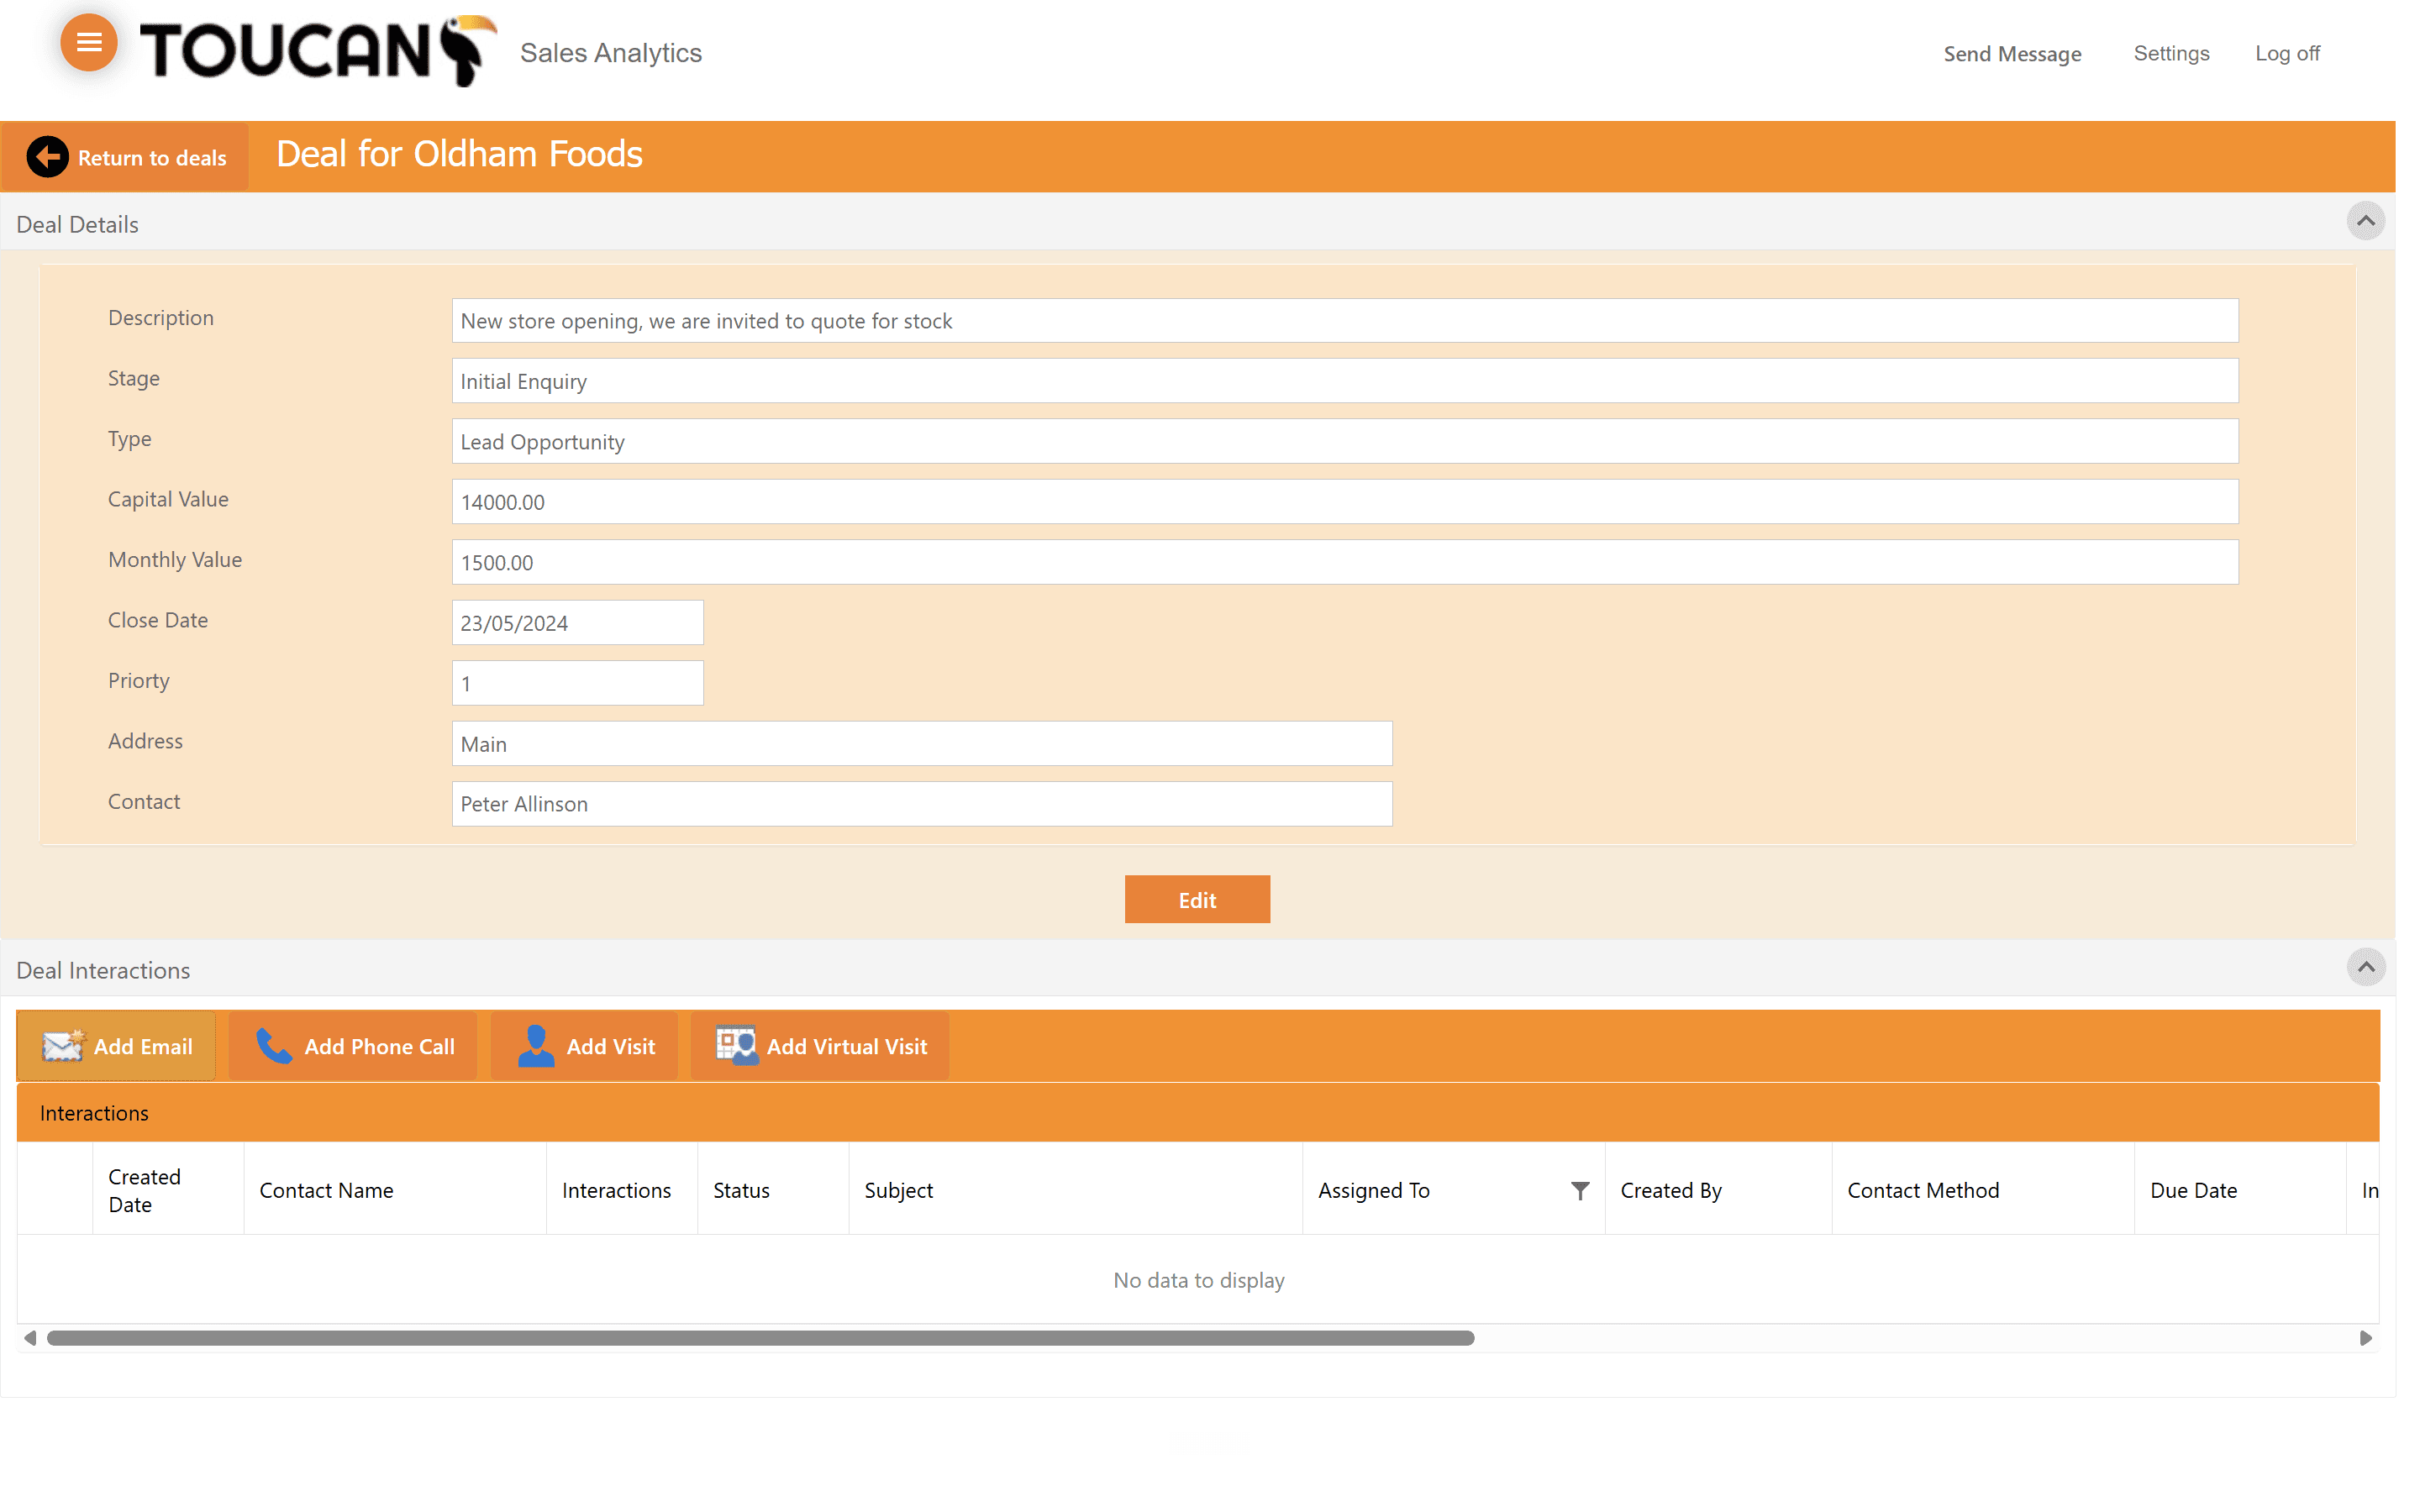The height and width of the screenshot is (1512, 2420).
Task: Click the grid scrollbar's left arrow
Action: pyautogui.click(x=30, y=1338)
